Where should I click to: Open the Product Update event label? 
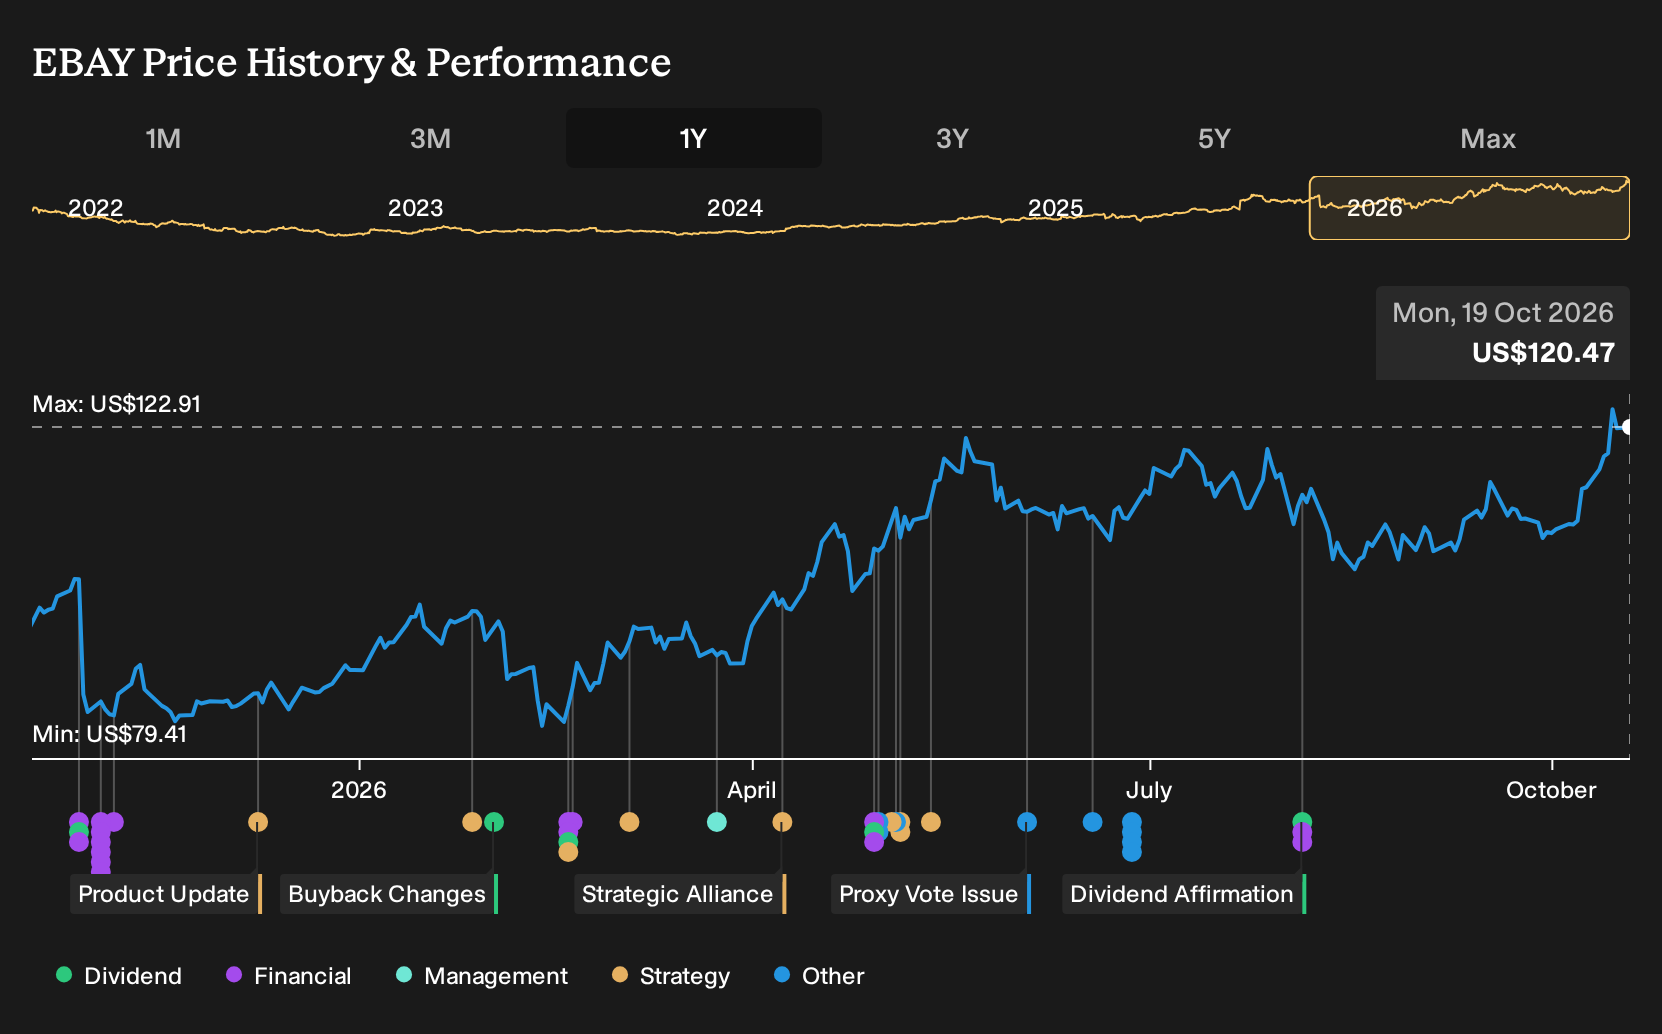click(166, 894)
